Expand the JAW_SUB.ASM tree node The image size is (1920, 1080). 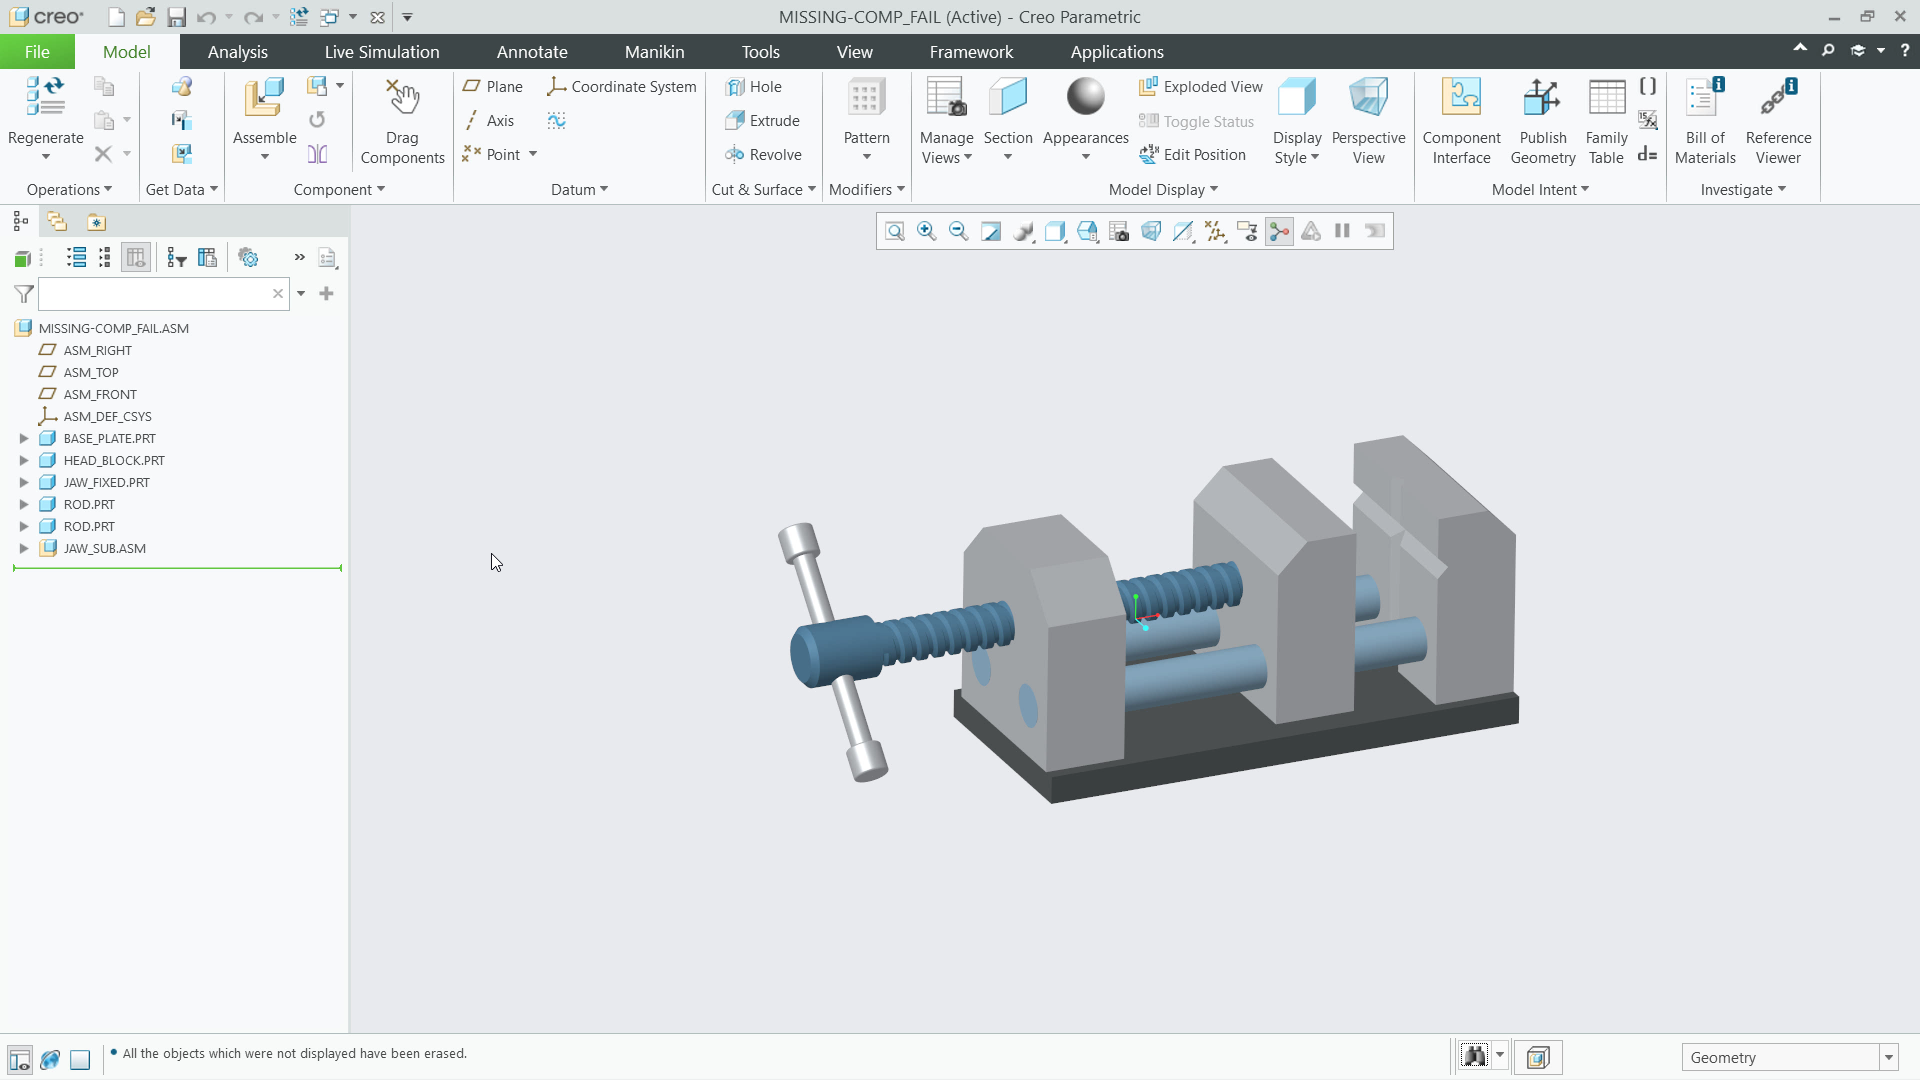tap(24, 549)
